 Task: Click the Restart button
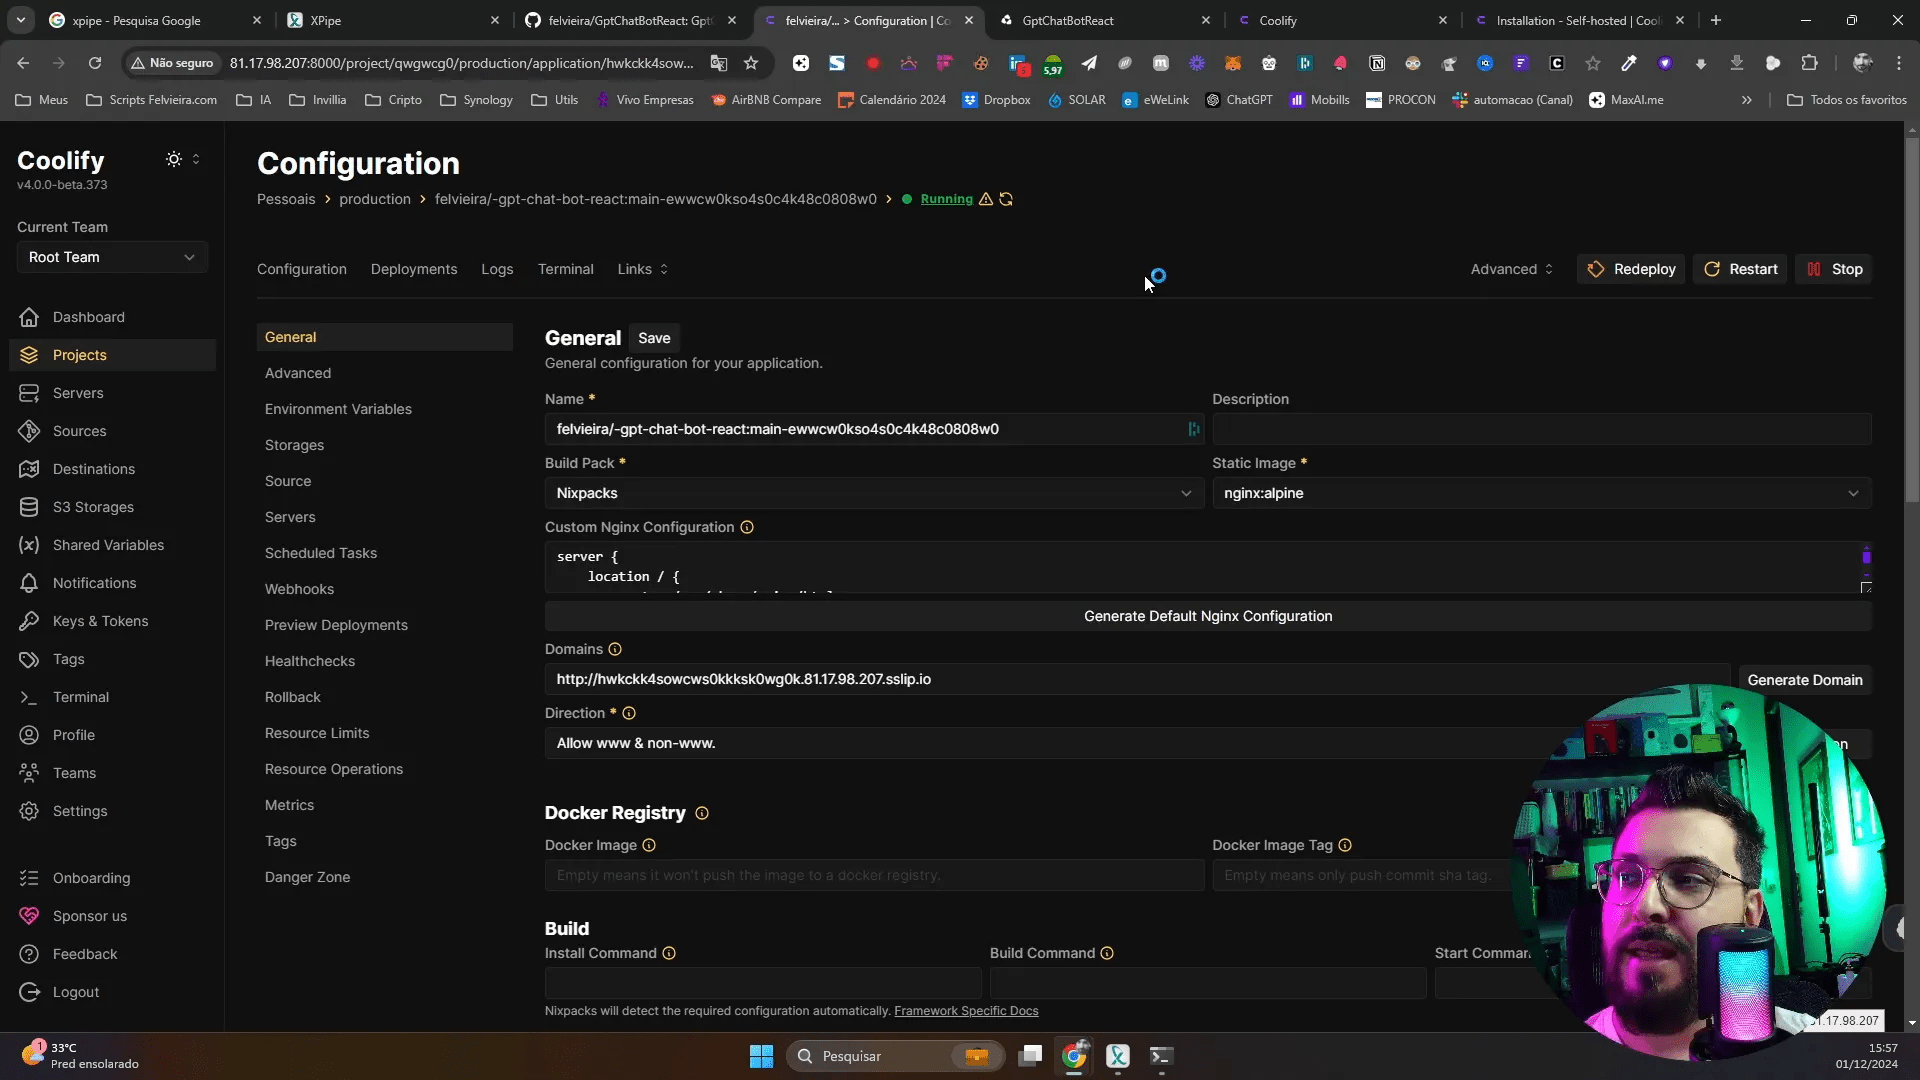(1741, 269)
